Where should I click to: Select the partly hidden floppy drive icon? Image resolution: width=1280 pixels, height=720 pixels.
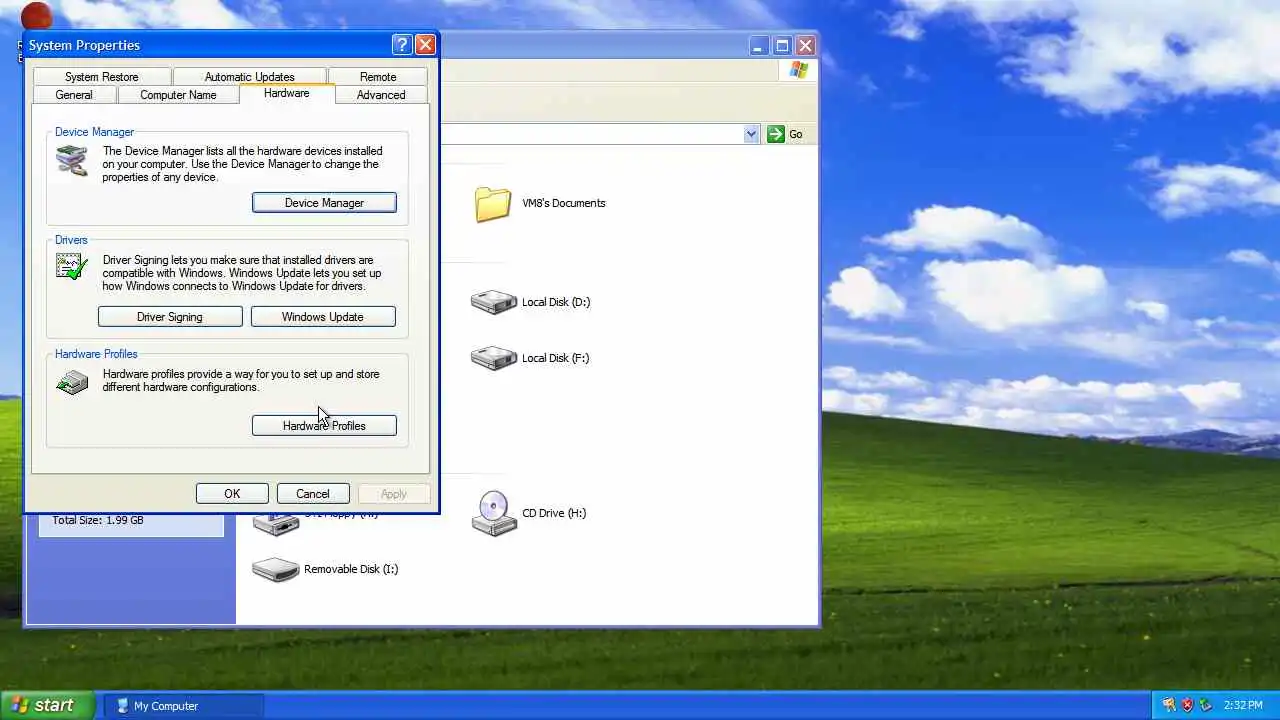tap(276, 524)
